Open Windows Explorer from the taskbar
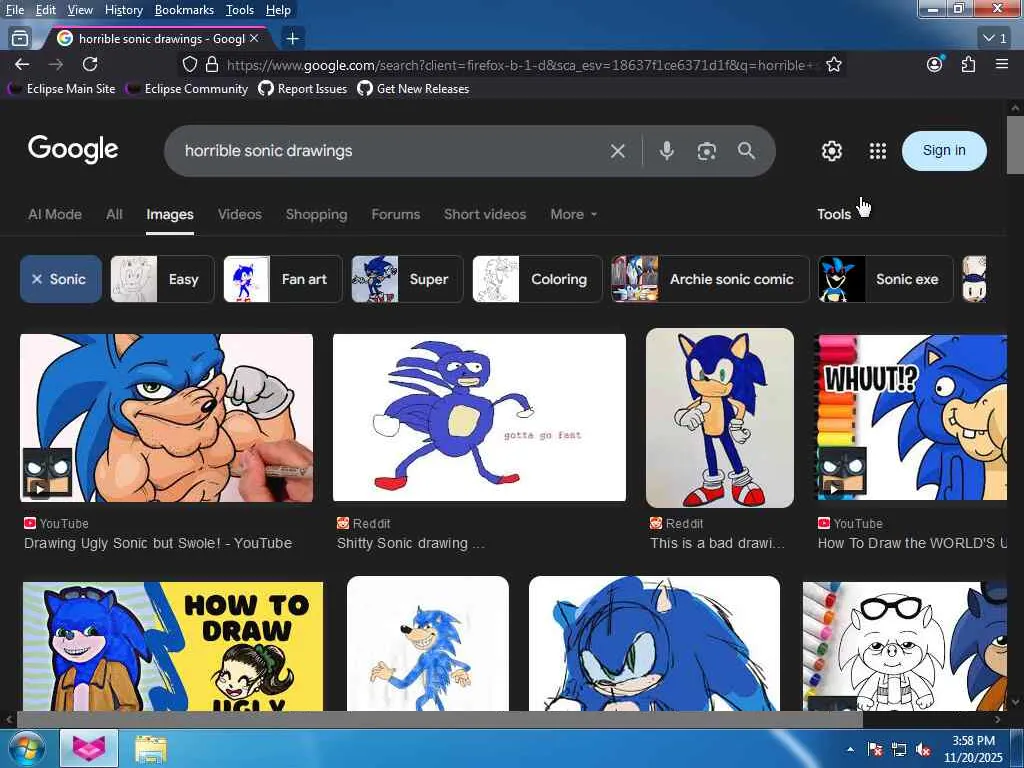This screenshot has height=768, width=1024. pyautogui.click(x=151, y=749)
